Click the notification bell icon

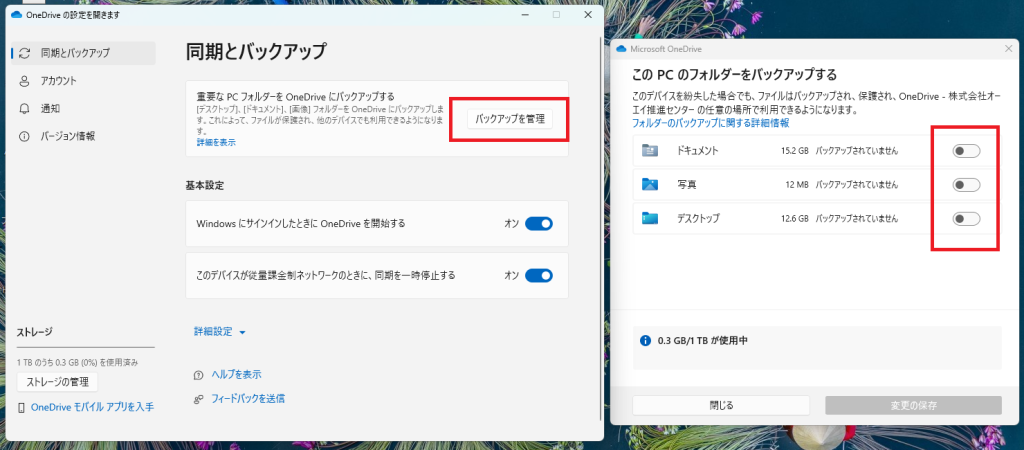click(25, 108)
